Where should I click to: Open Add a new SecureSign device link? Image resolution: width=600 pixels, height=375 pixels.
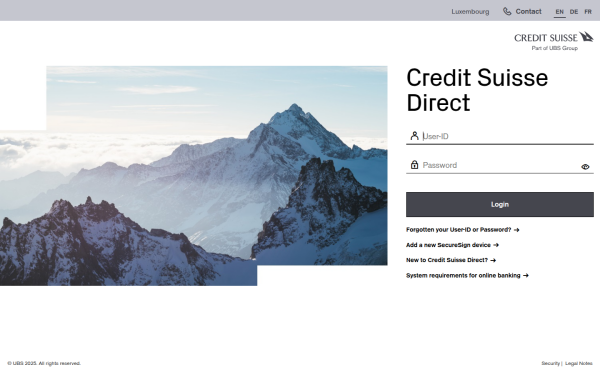point(452,245)
